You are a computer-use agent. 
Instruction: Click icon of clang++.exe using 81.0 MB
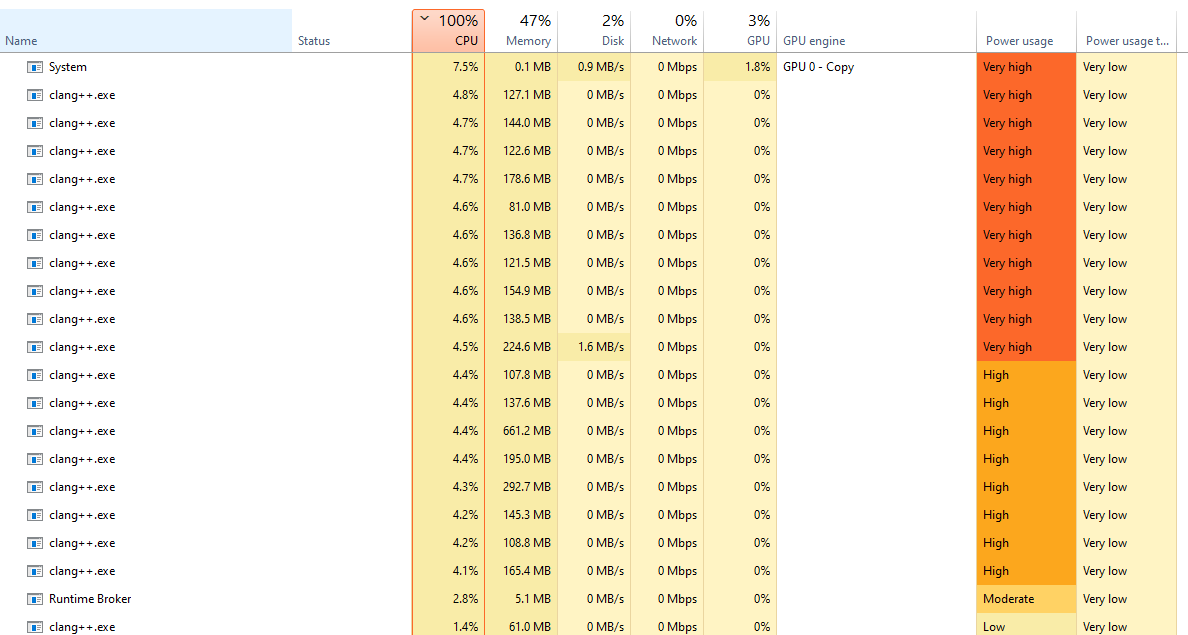[35, 207]
